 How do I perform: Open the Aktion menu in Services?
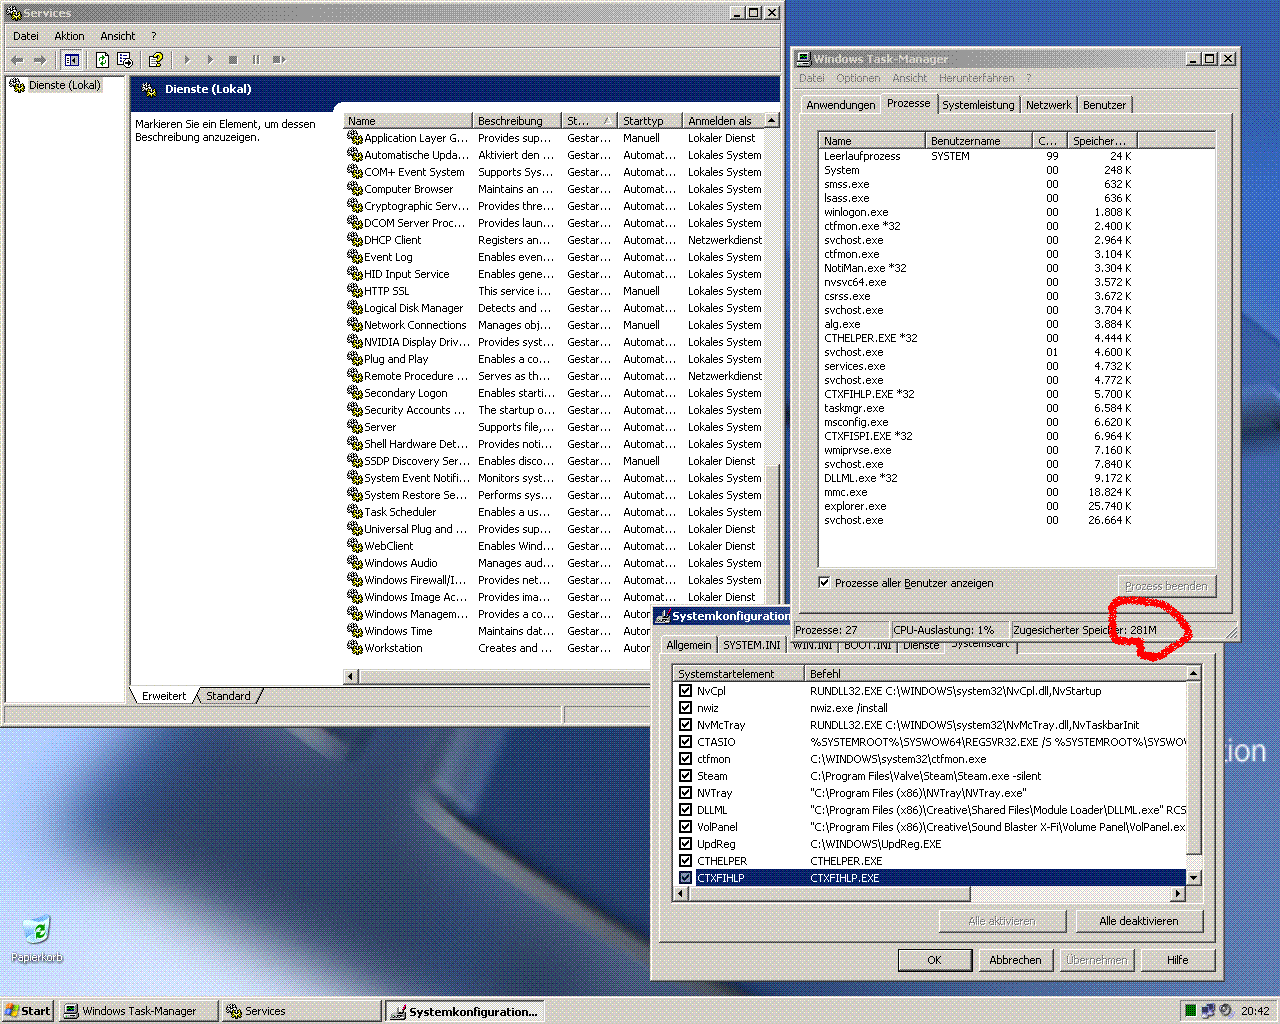(69, 36)
